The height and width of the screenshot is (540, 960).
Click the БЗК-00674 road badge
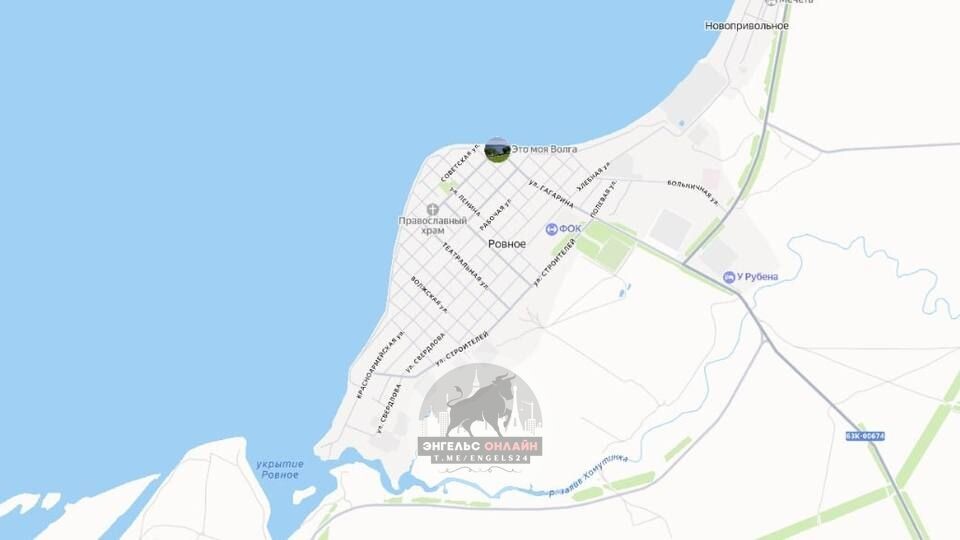coord(865,436)
